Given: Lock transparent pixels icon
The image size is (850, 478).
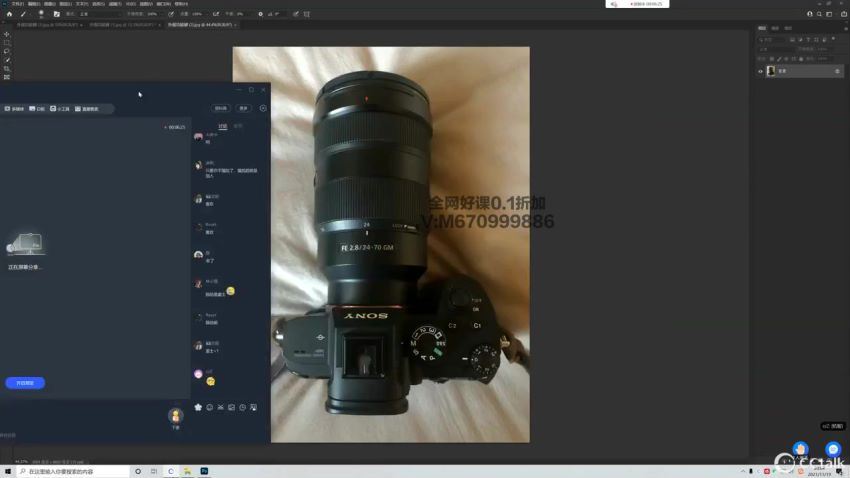Looking at the screenshot, I should click(x=772, y=59).
